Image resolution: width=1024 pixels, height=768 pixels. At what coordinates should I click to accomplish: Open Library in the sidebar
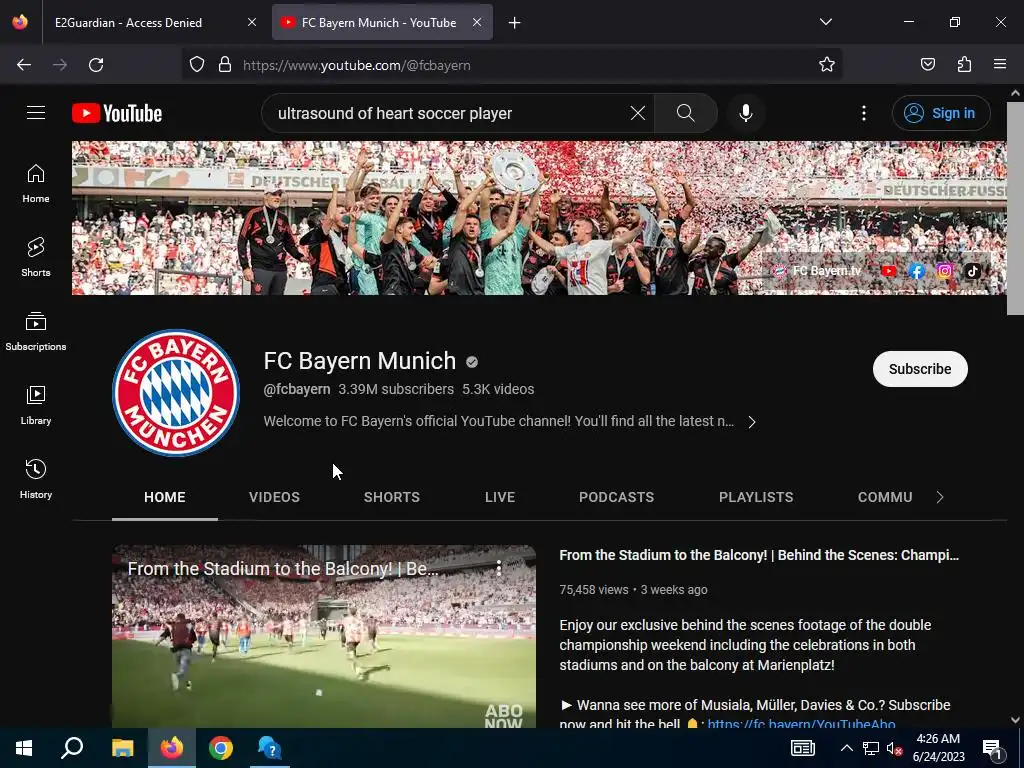(x=36, y=406)
